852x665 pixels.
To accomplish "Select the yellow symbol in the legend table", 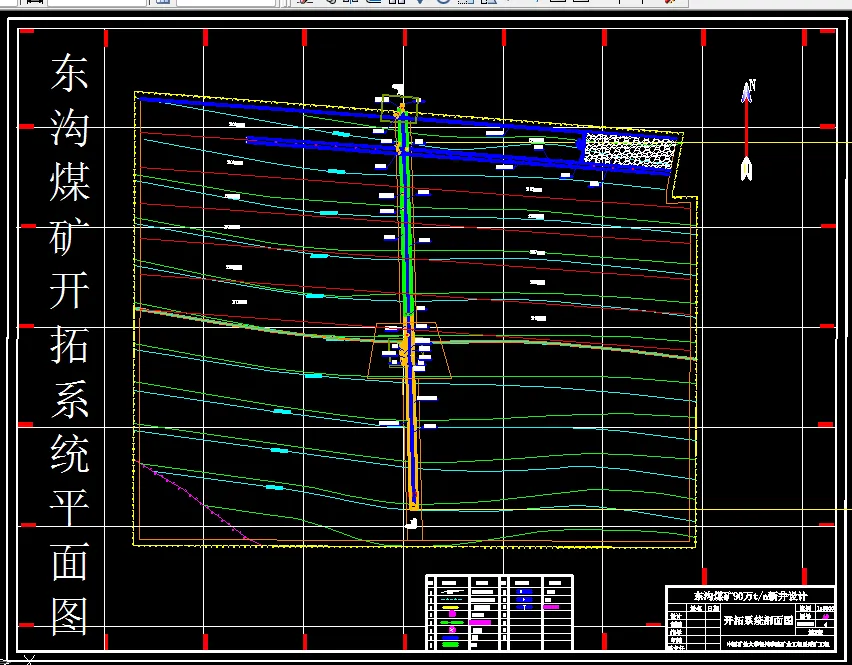I will click(x=450, y=607).
